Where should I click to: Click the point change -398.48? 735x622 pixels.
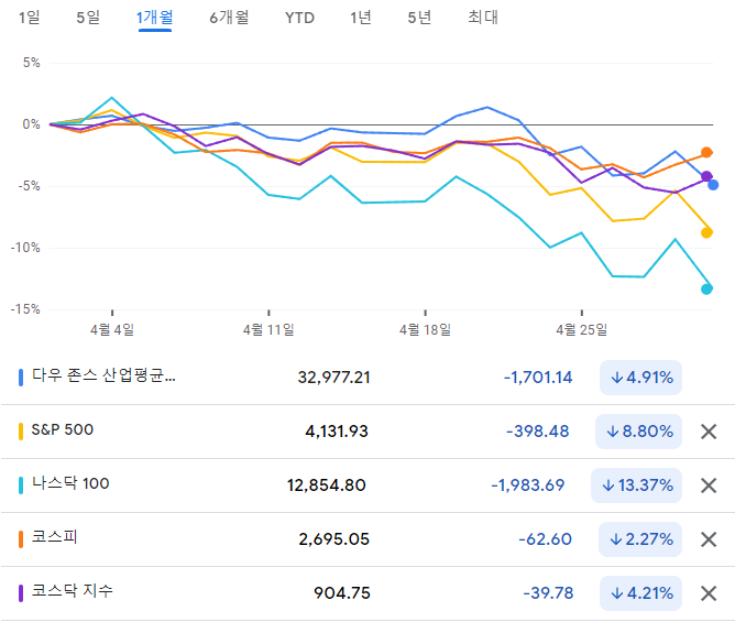coord(538,431)
